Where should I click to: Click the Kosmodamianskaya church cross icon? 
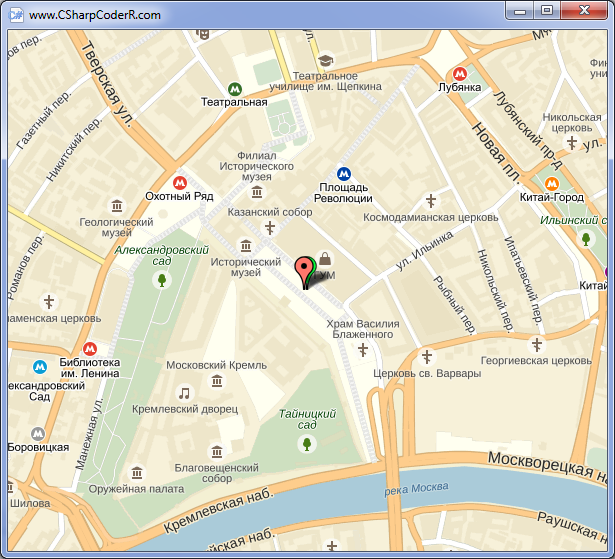[x=431, y=201]
